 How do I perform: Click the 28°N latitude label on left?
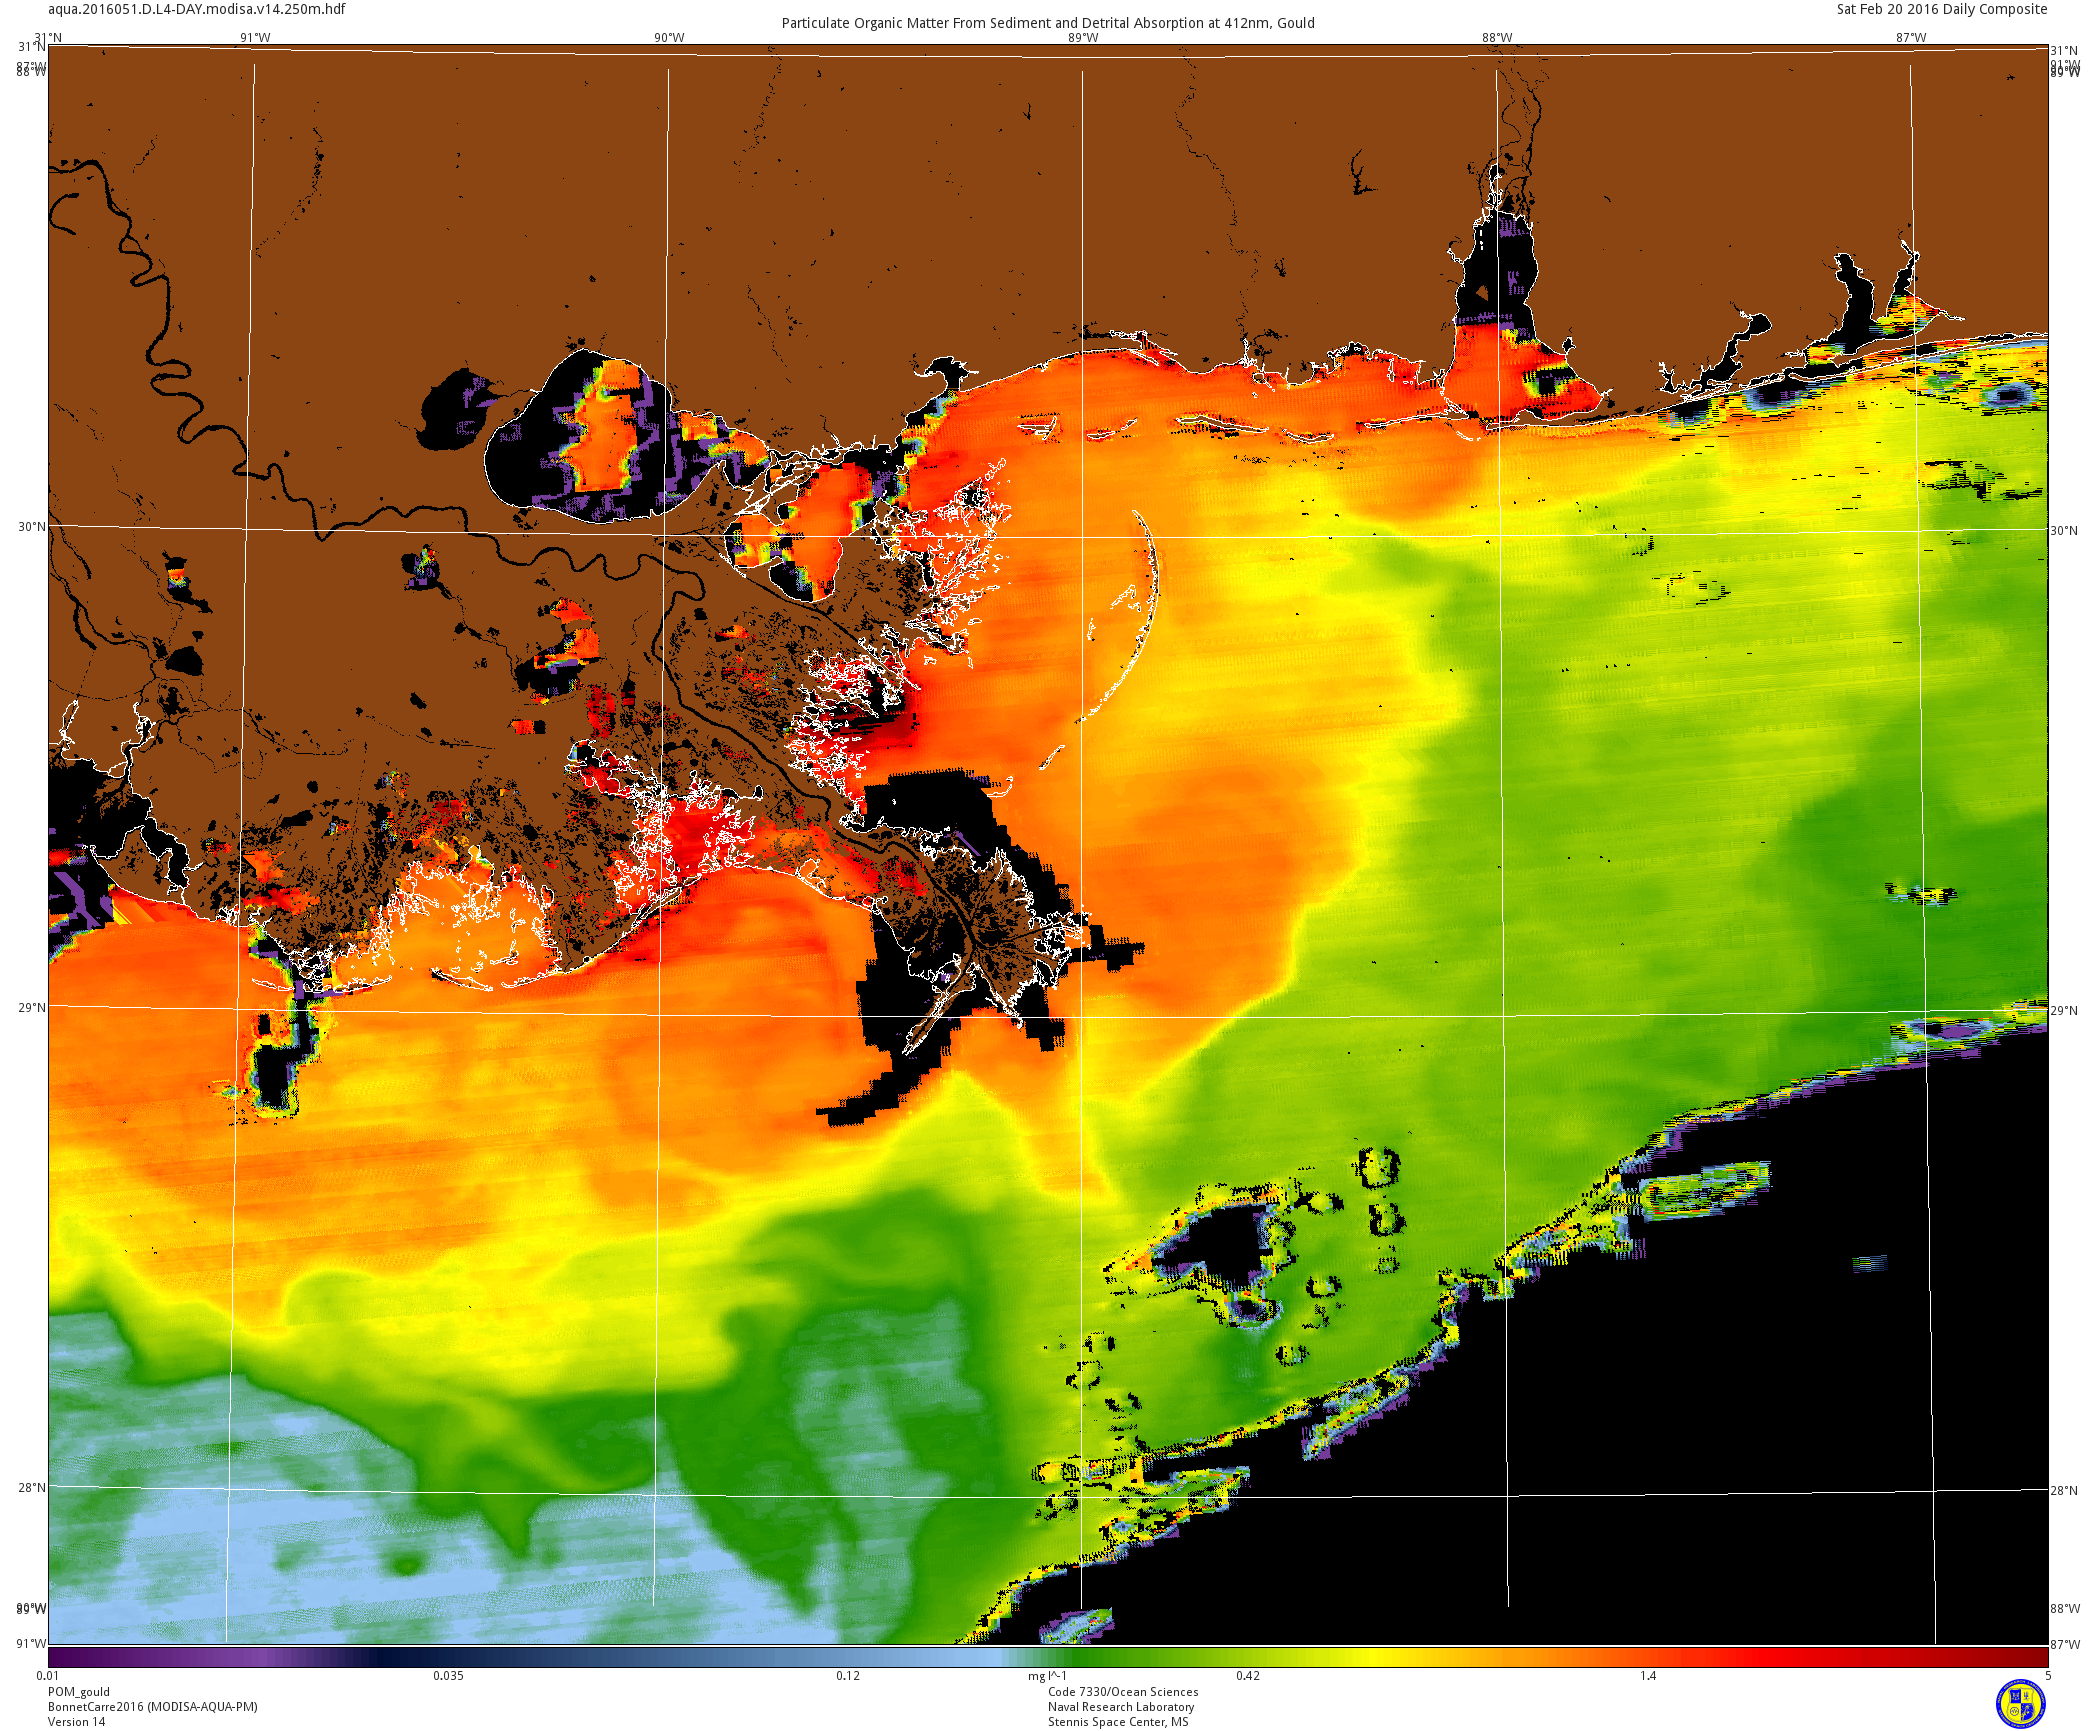31,1487
